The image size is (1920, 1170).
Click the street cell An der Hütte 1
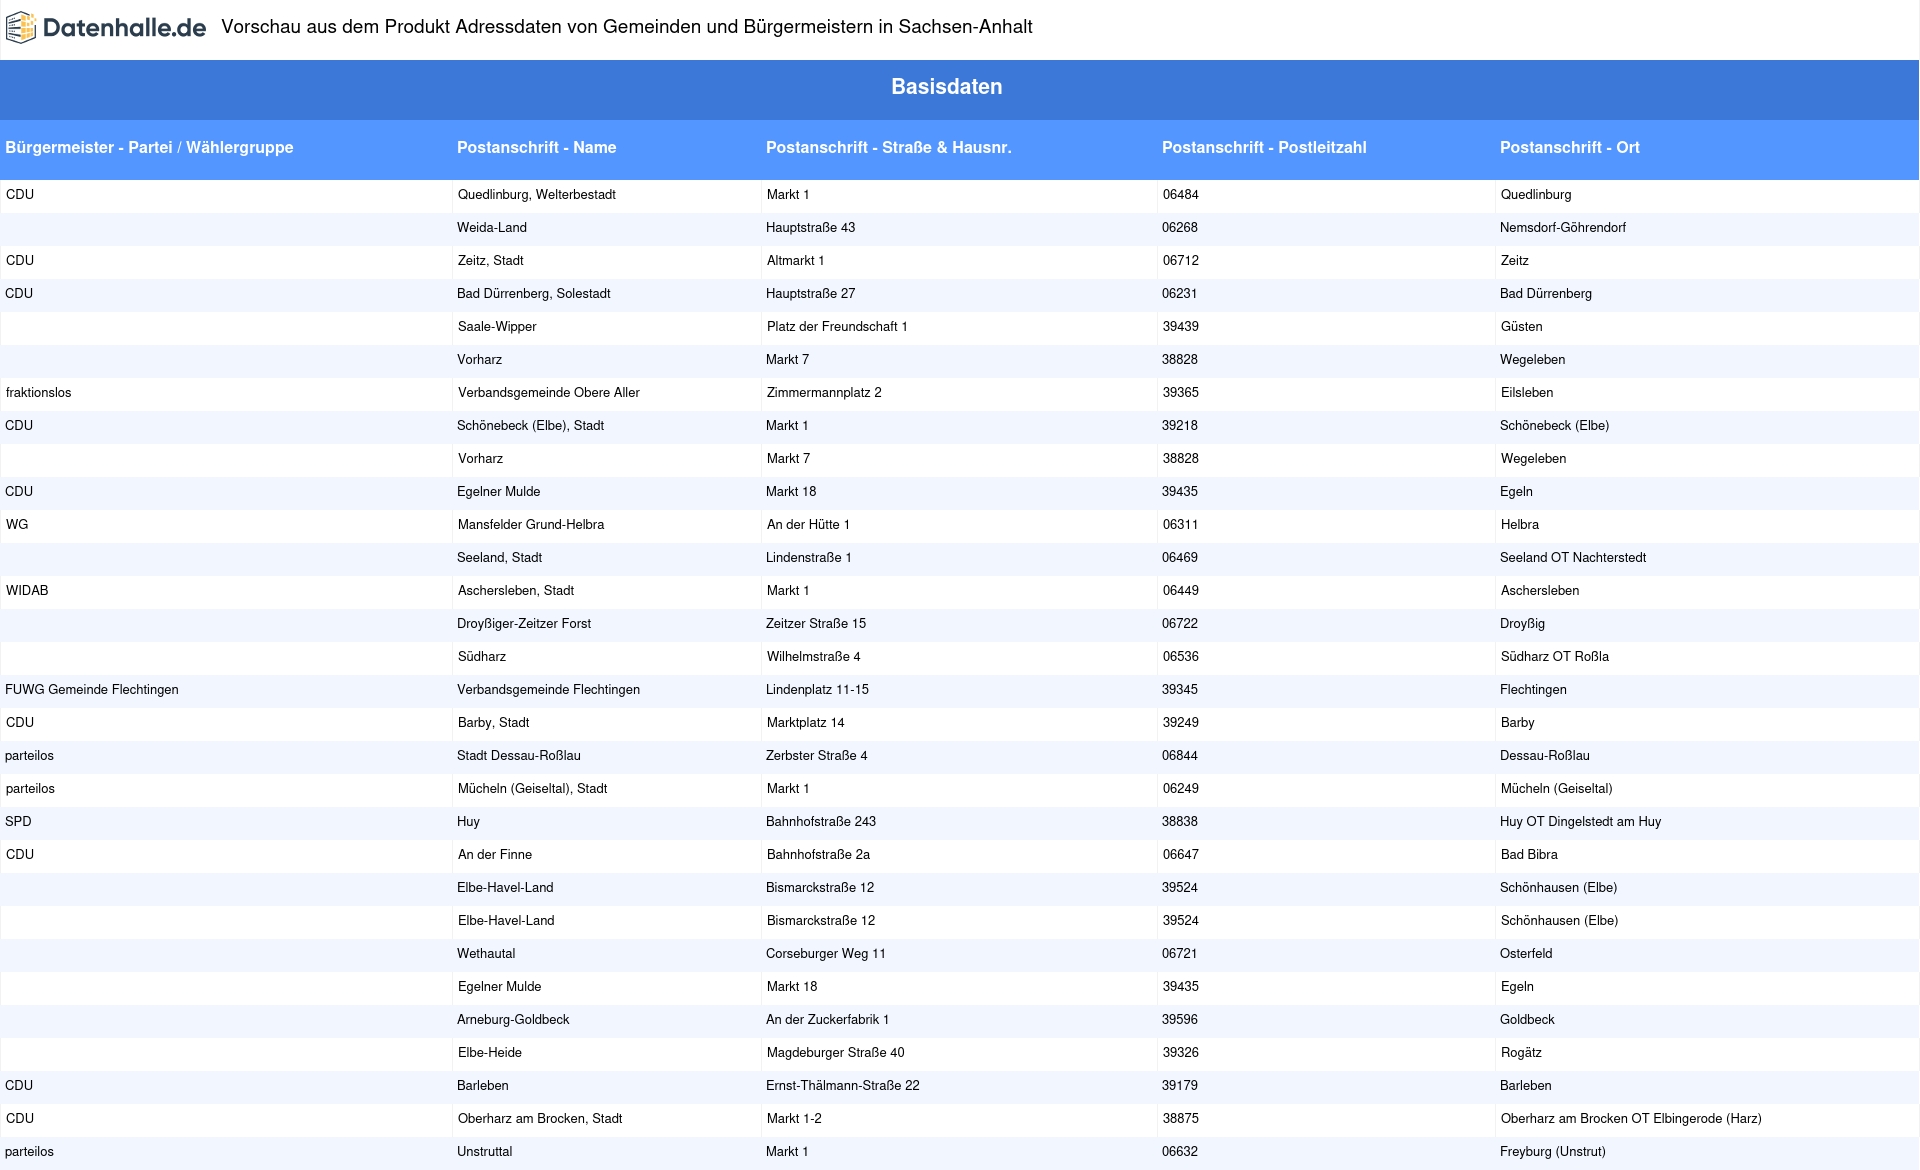(808, 525)
